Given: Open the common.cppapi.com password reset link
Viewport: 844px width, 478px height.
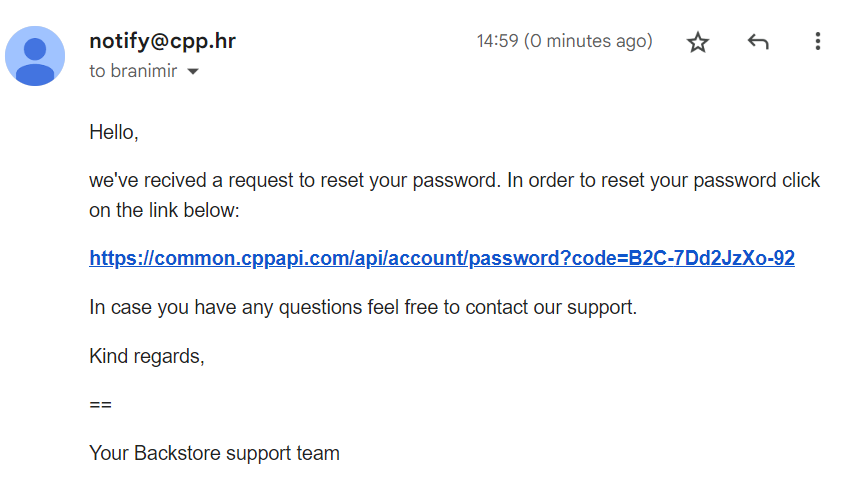Looking at the screenshot, I should point(442,258).
